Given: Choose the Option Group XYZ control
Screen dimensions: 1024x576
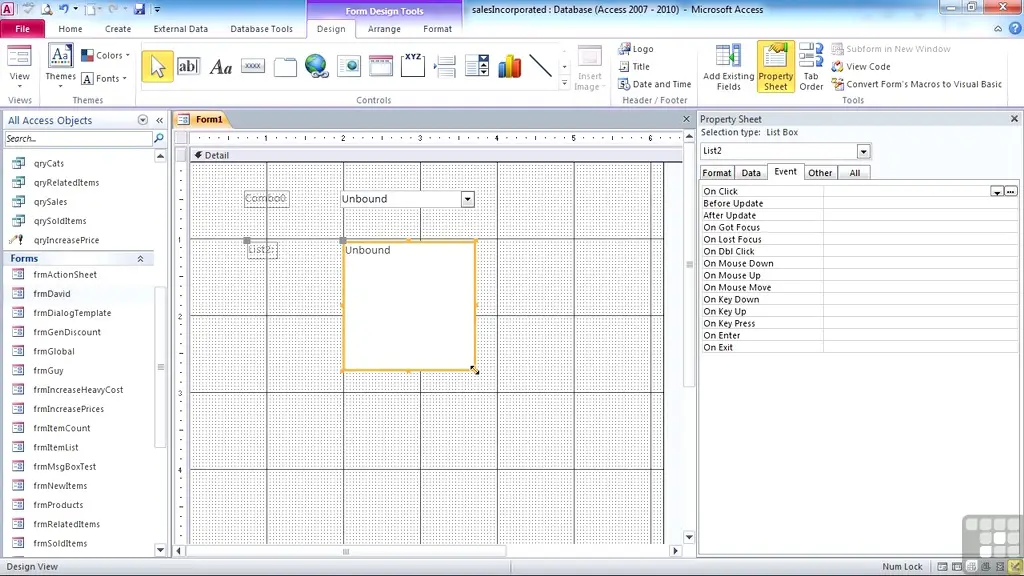Looking at the screenshot, I should 413,67.
